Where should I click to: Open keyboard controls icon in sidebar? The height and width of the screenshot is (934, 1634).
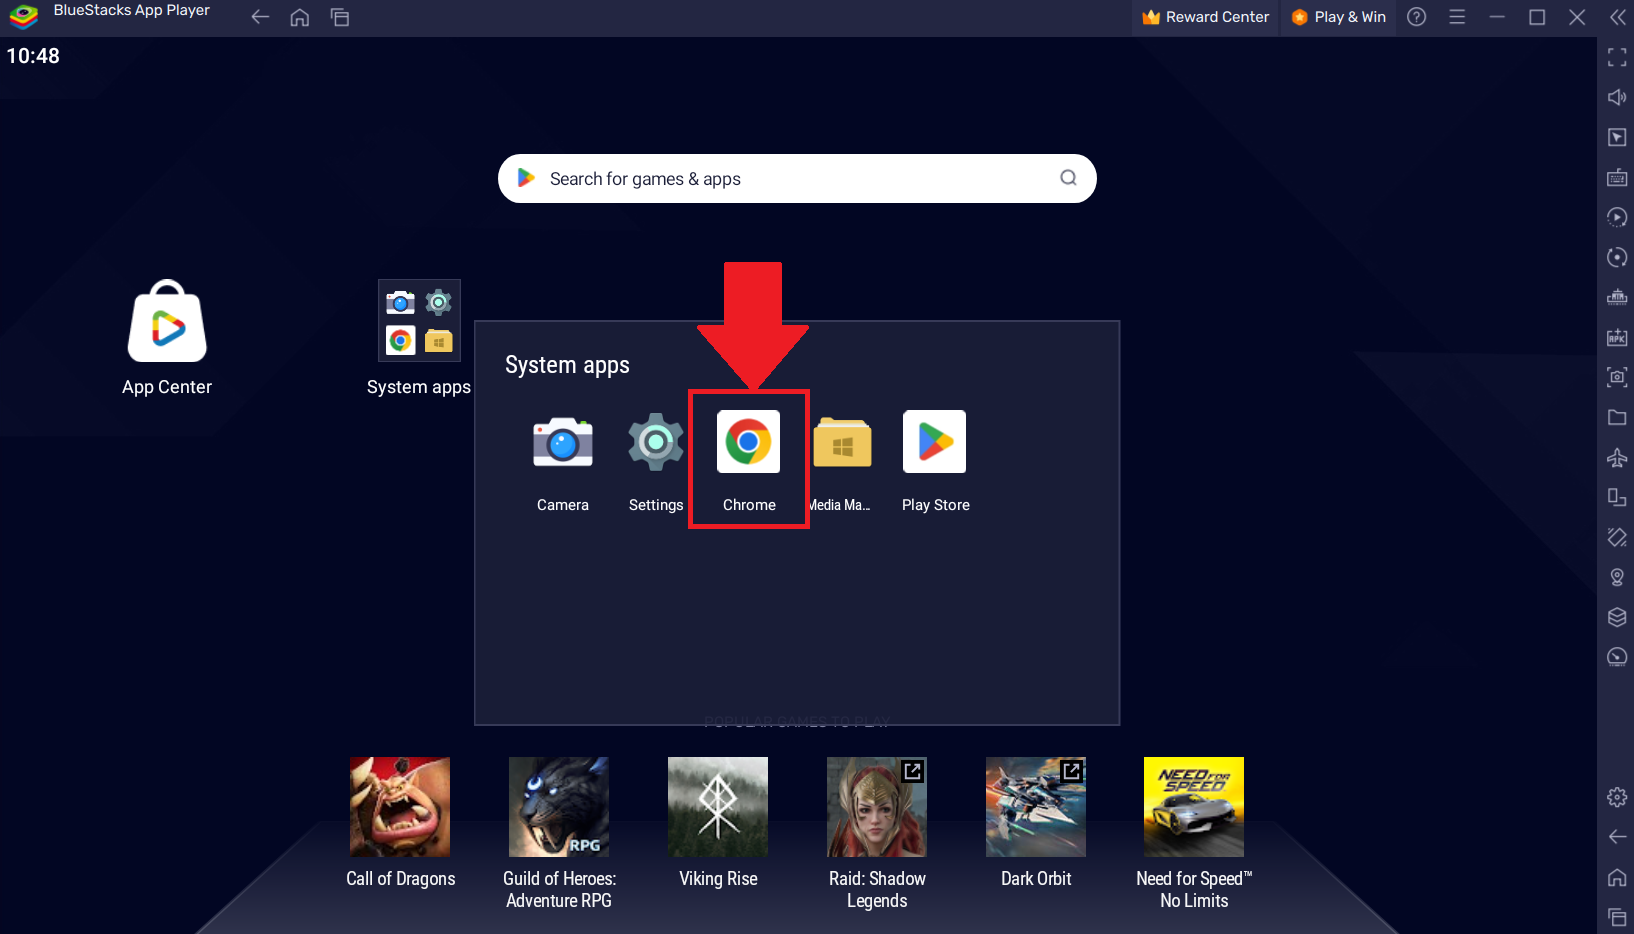(x=1617, y=177)
